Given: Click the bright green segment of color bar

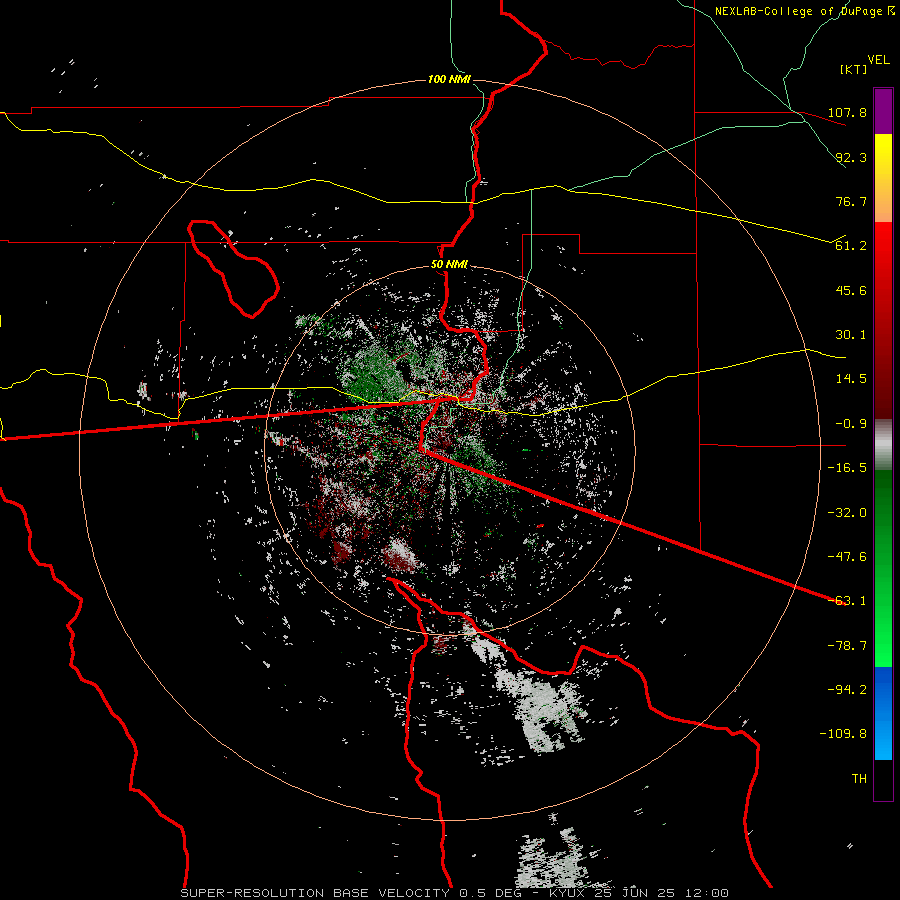Looking at the screenshot, I should [x=883, y=568].
